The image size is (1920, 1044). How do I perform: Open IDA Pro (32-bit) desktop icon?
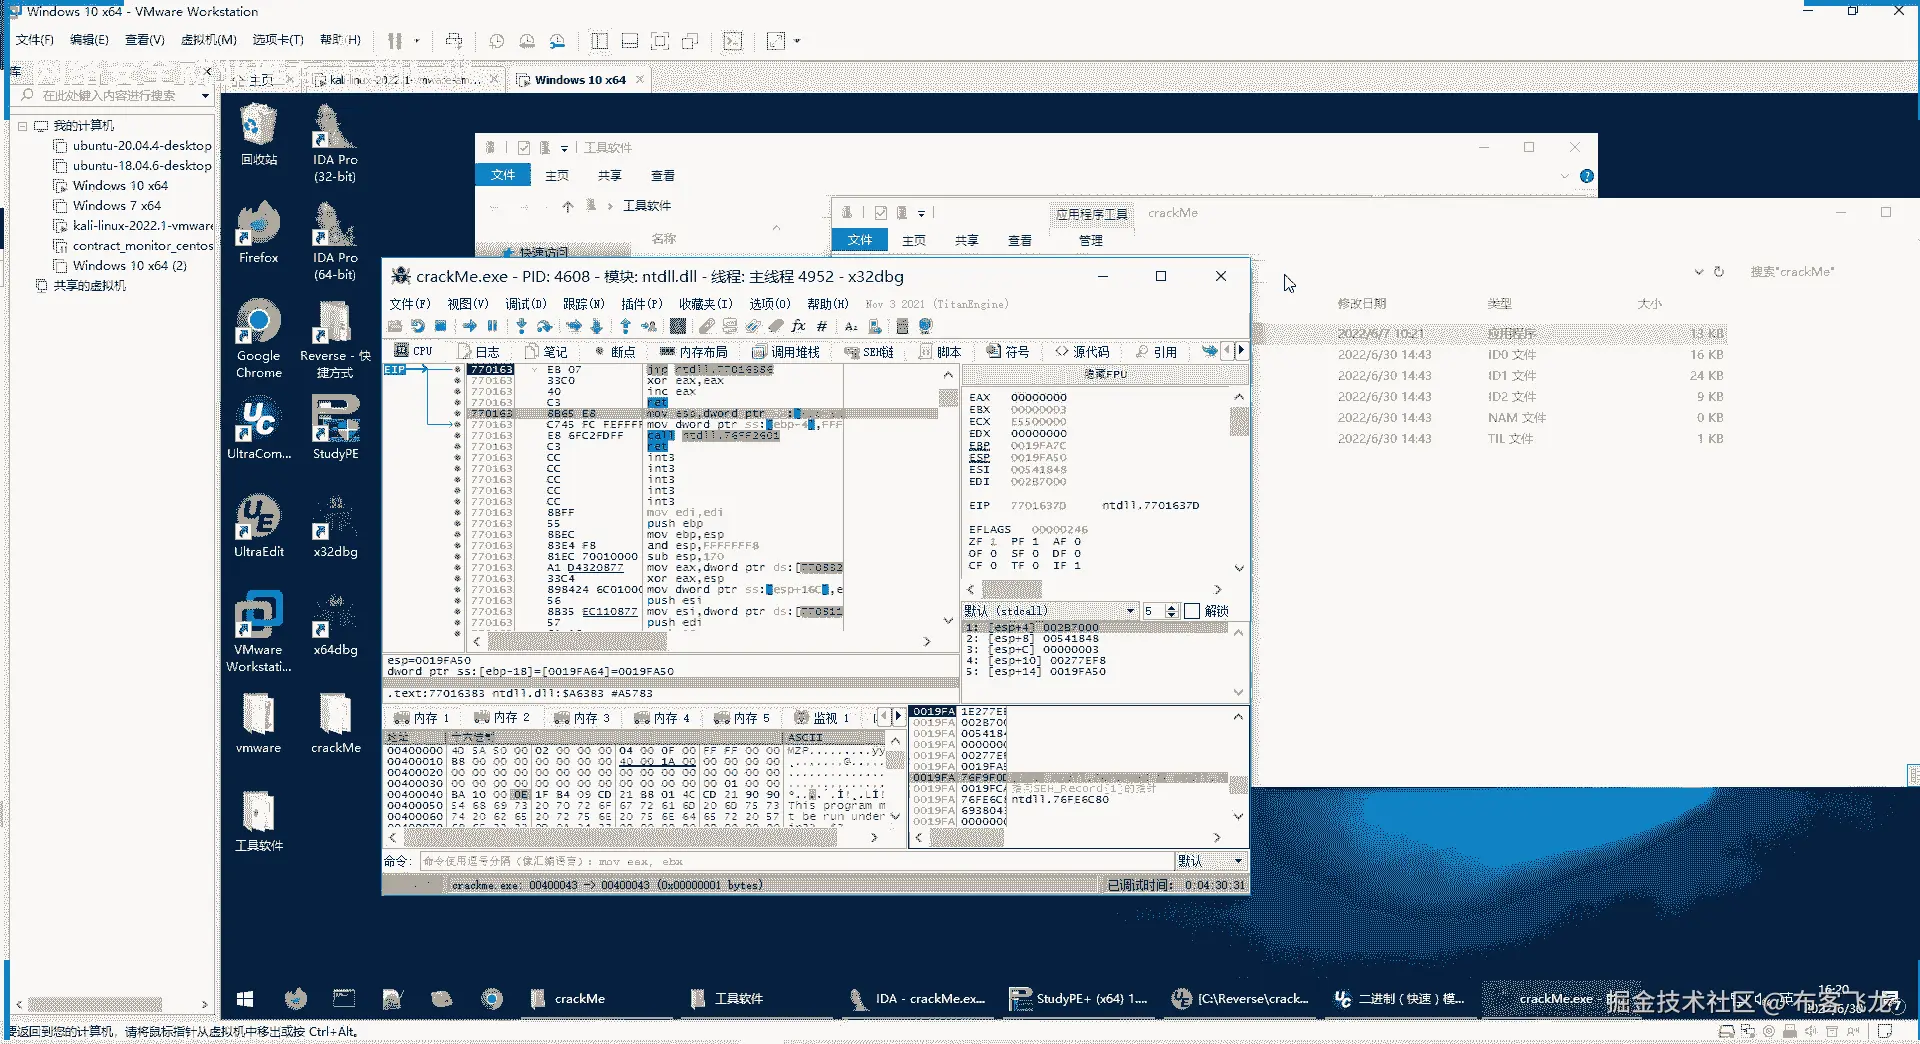pyautogui.click(x=335, y=143)
